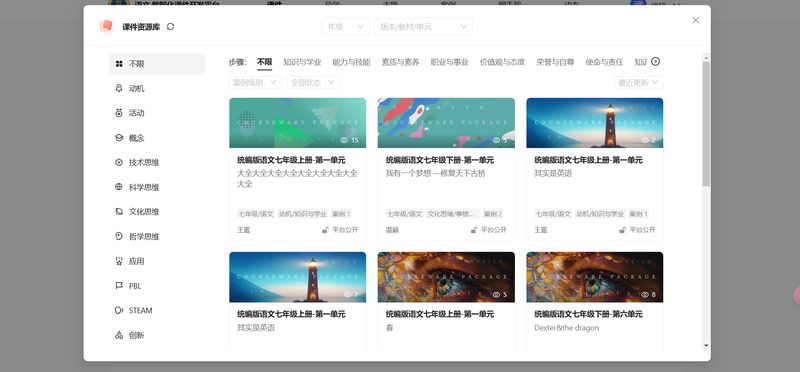Image resolution: width=800 pixels, height=372 pixels.
Task: Select the 不限 step tab
Action: tap(264, 62)
